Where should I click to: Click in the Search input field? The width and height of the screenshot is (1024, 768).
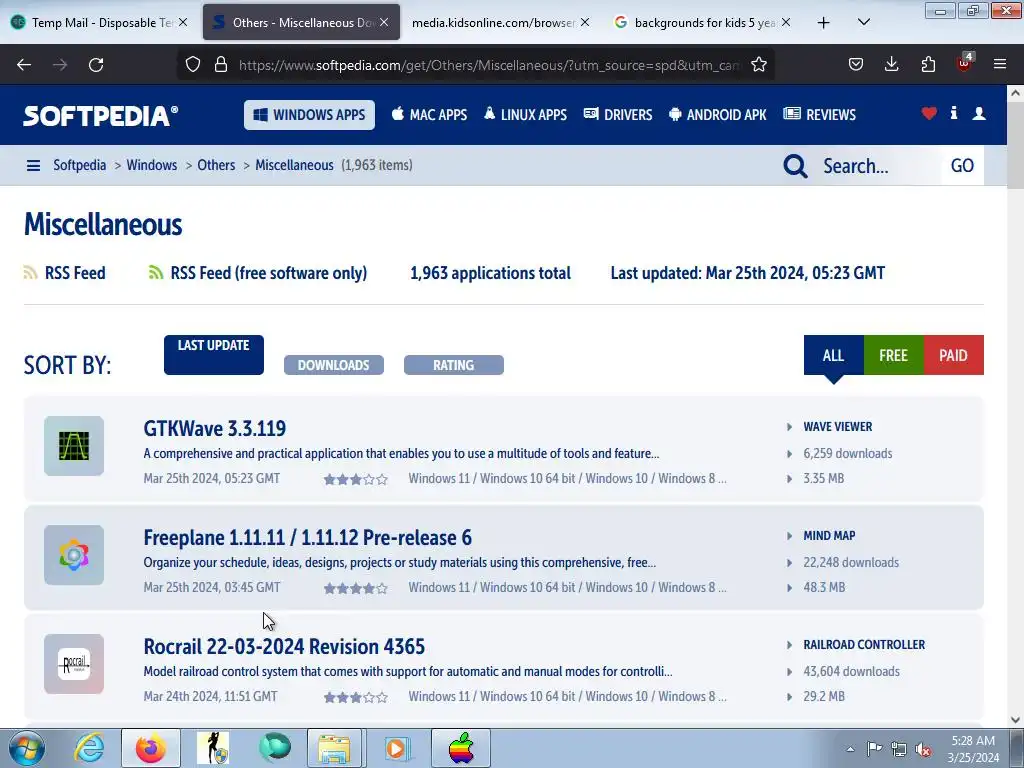tap(878, 166)
